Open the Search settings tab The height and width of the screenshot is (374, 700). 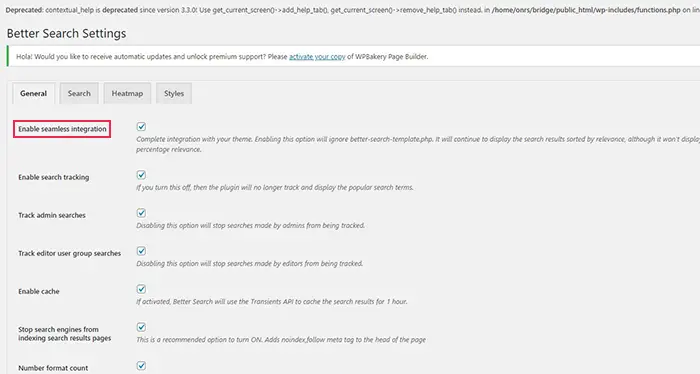point(79,93)
